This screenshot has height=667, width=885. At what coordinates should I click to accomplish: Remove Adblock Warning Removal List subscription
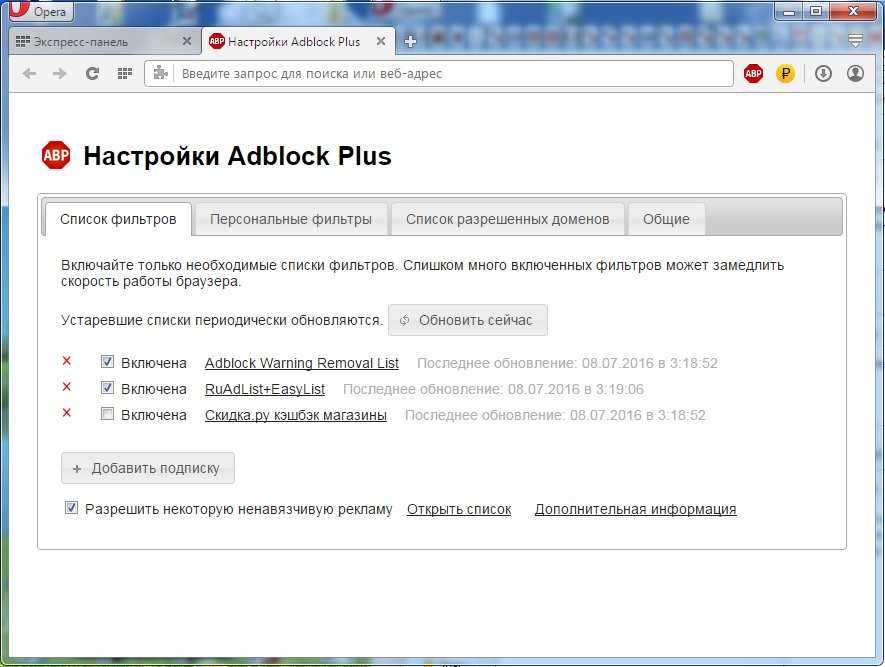(x=67, y=361)
